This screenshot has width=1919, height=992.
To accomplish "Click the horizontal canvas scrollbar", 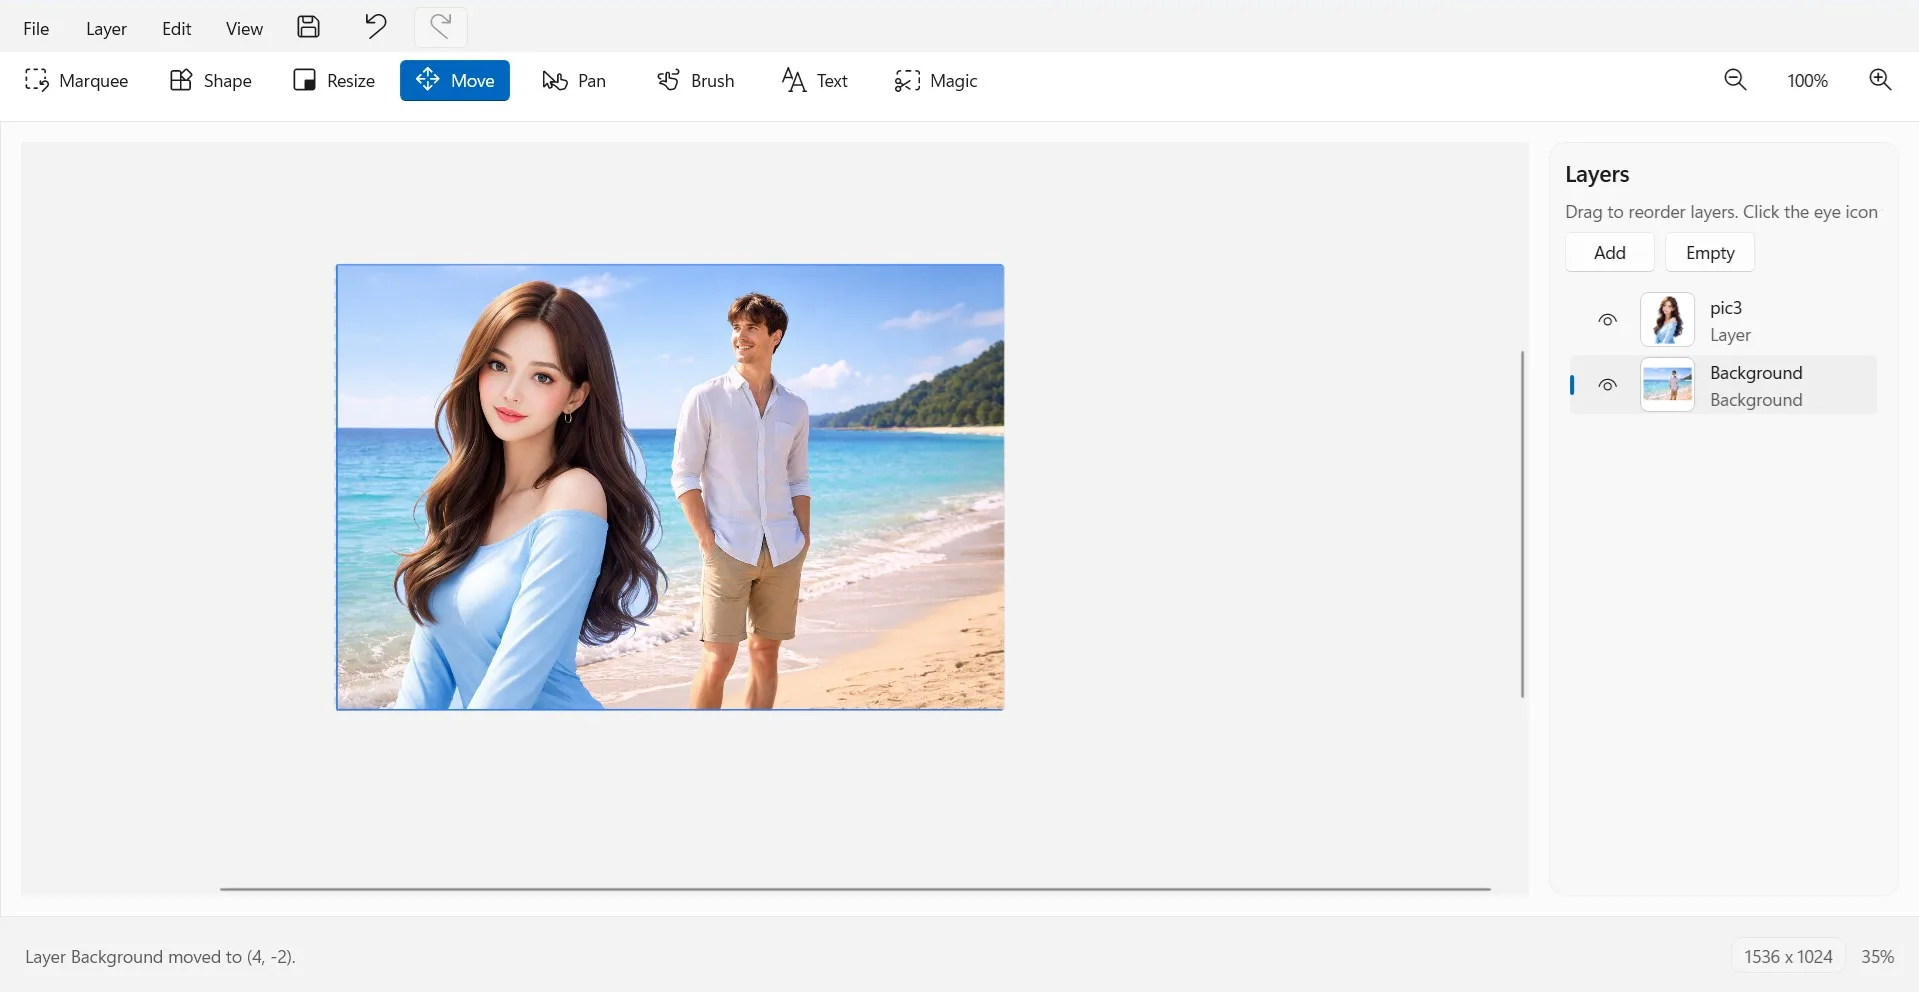I will pos(855,888).
